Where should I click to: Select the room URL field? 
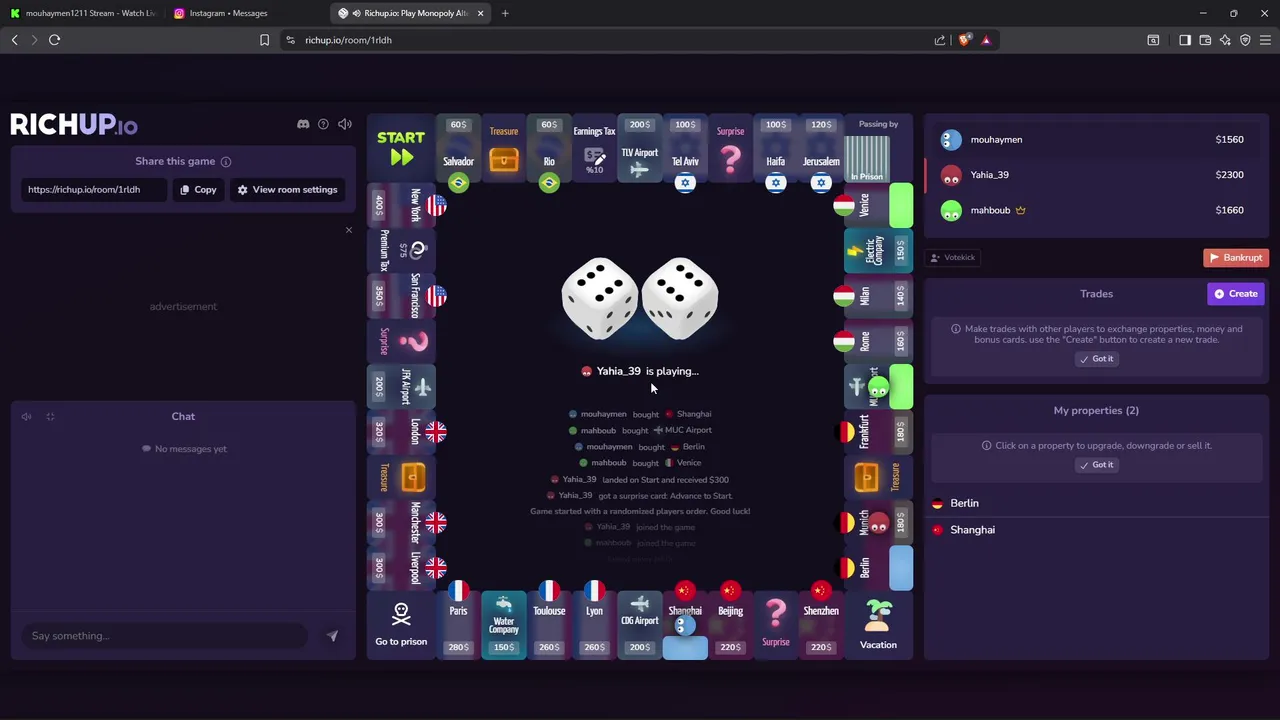point(93,189)
